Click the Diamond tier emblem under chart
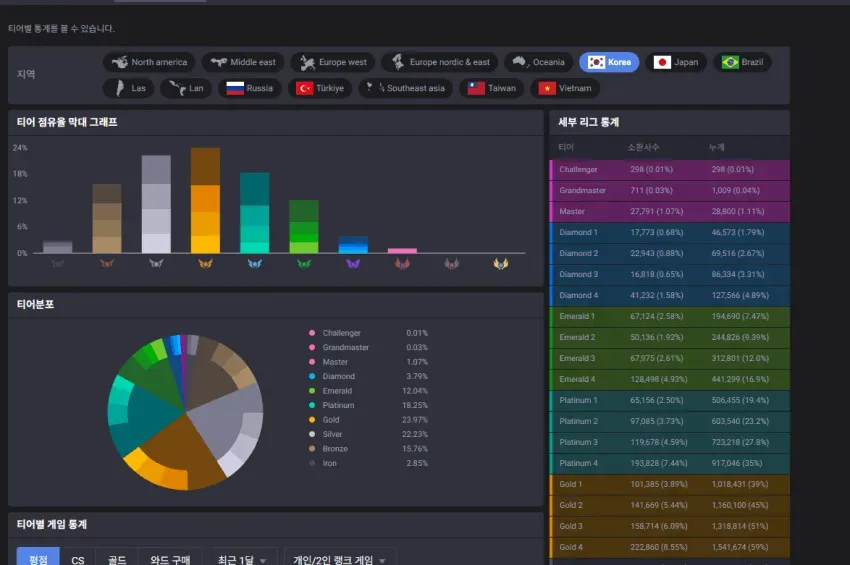The width and height of the screenshot is (850, 565). click(353, 264)
